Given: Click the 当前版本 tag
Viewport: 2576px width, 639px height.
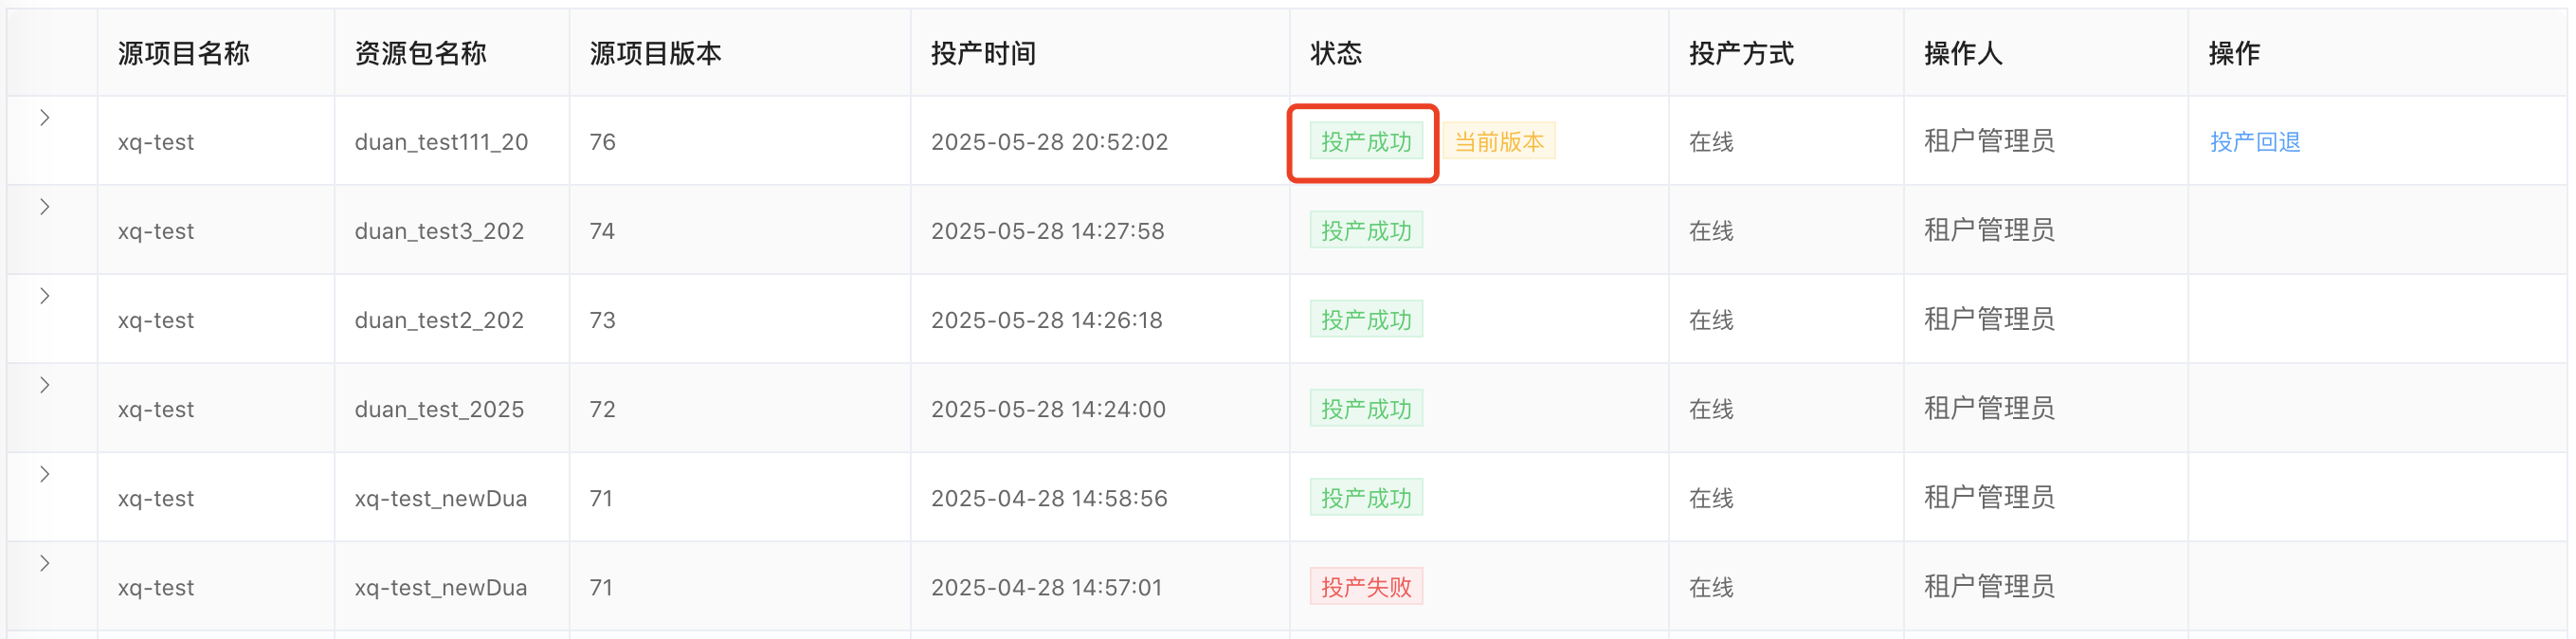Looking at the screenshot, I should click(1498, 142).
